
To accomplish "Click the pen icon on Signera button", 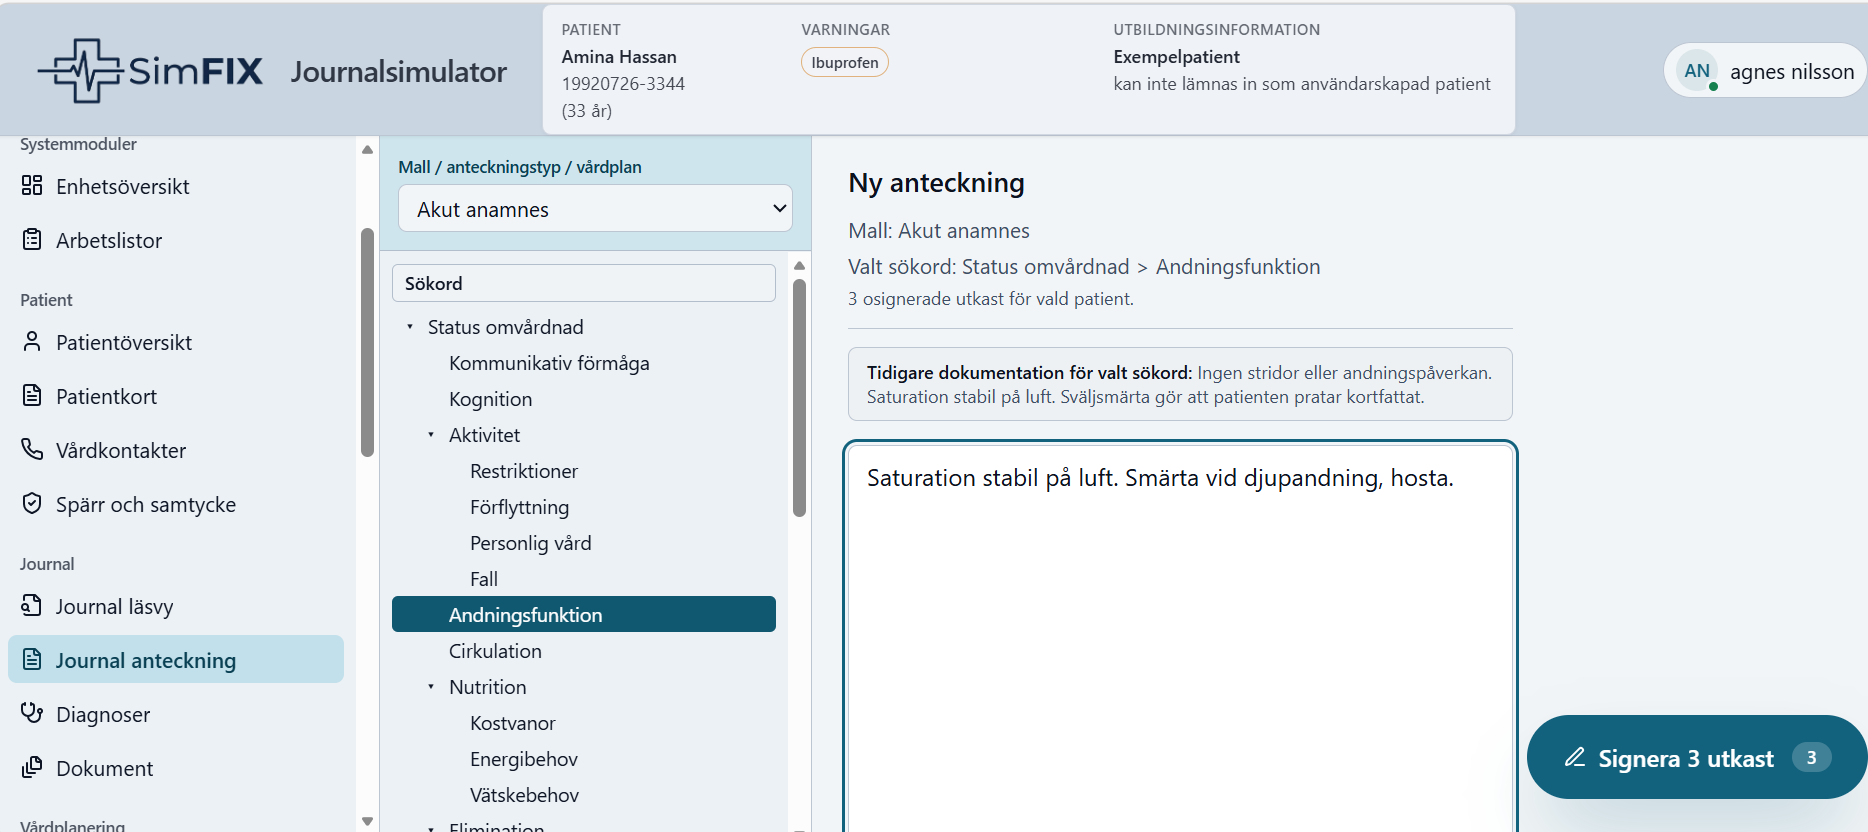I will (x=1575, y=757).
